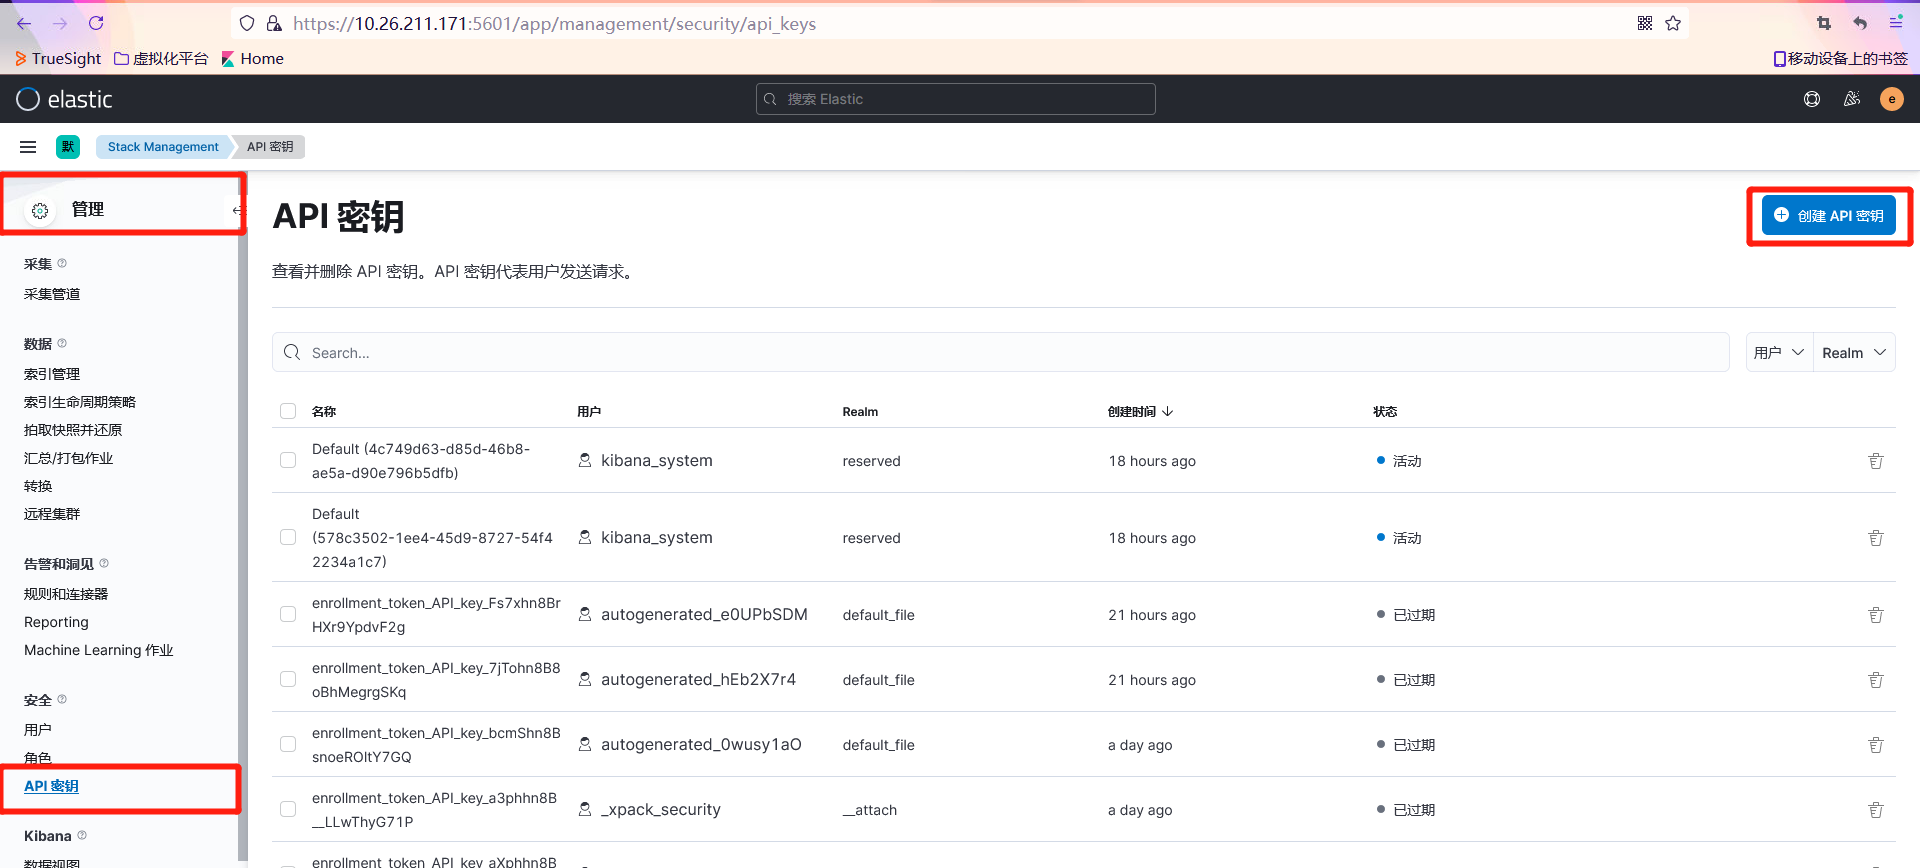1920x868 pixels.
Task: Delete the first kibana_system API key
Action: tap(1875, 461)
